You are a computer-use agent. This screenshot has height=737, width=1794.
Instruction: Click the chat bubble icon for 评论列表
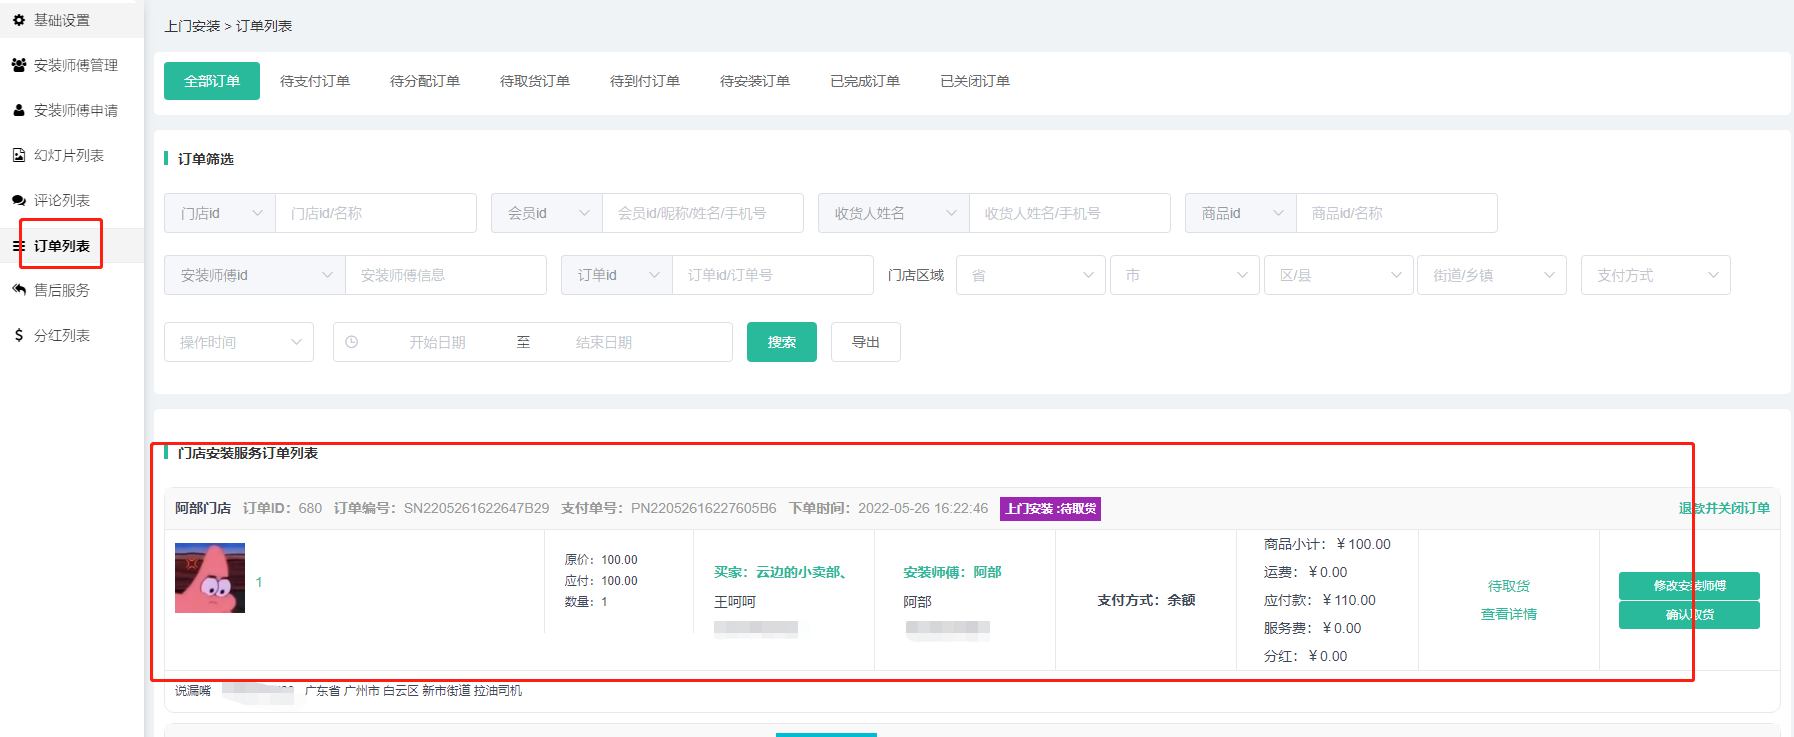[x=19, y=200]
